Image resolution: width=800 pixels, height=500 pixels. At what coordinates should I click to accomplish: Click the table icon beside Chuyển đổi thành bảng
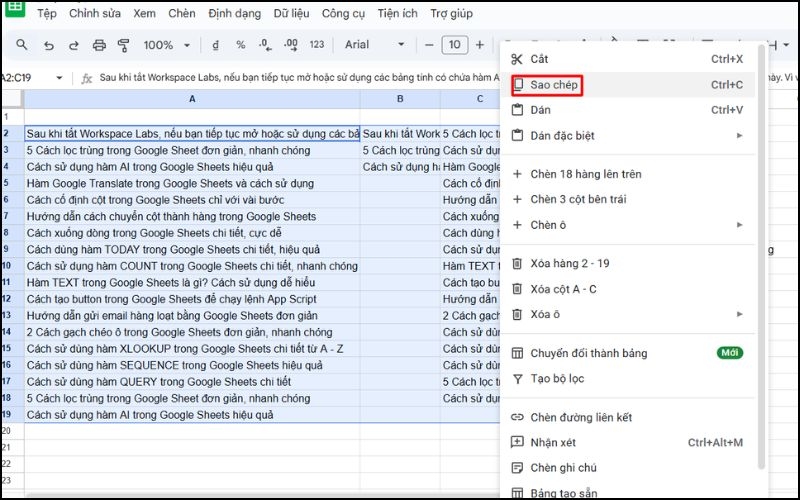[x=517, y=353]
